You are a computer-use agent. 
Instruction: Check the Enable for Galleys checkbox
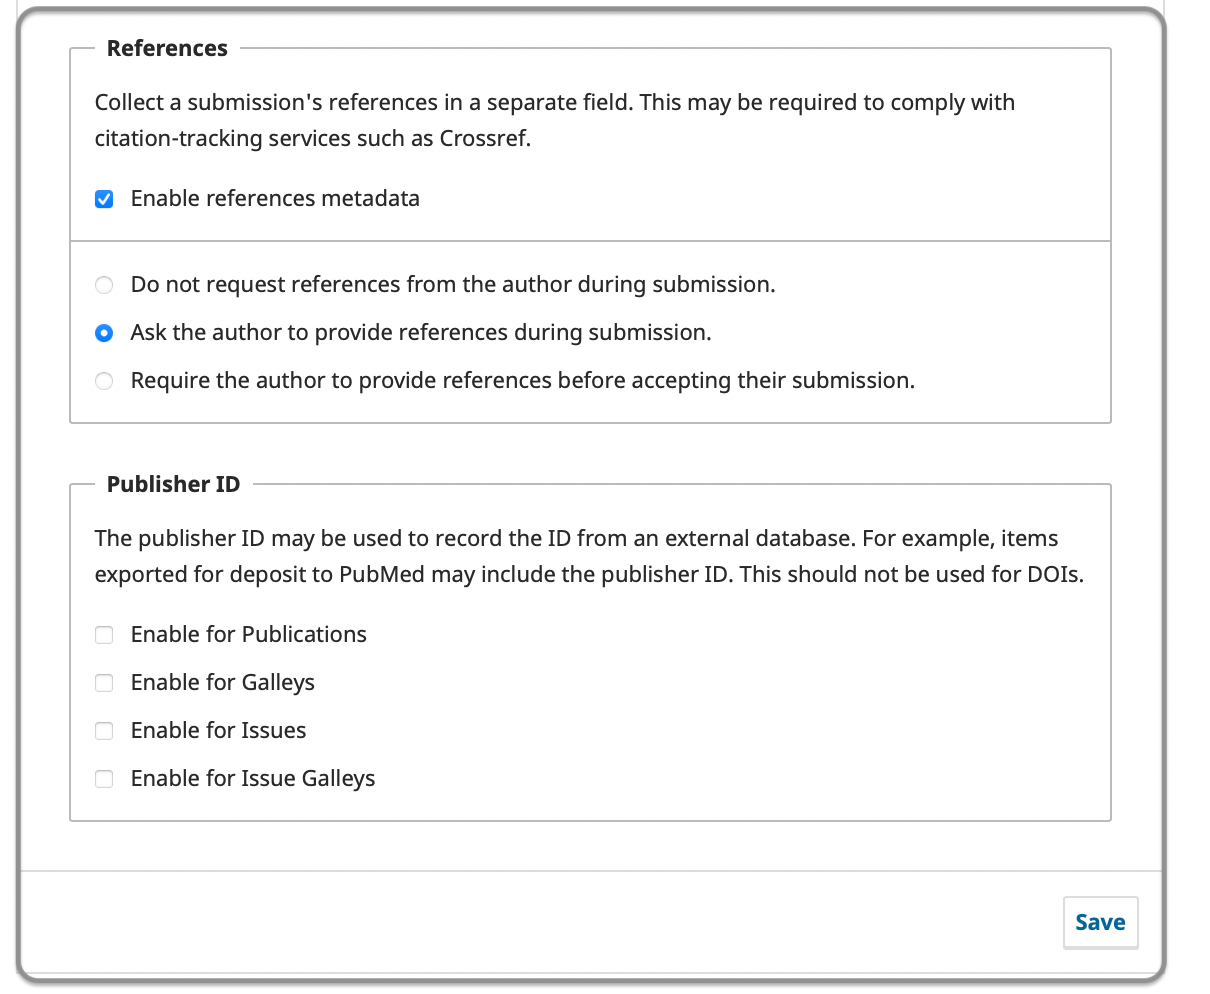pyautogui.click(x=104, y=683)
